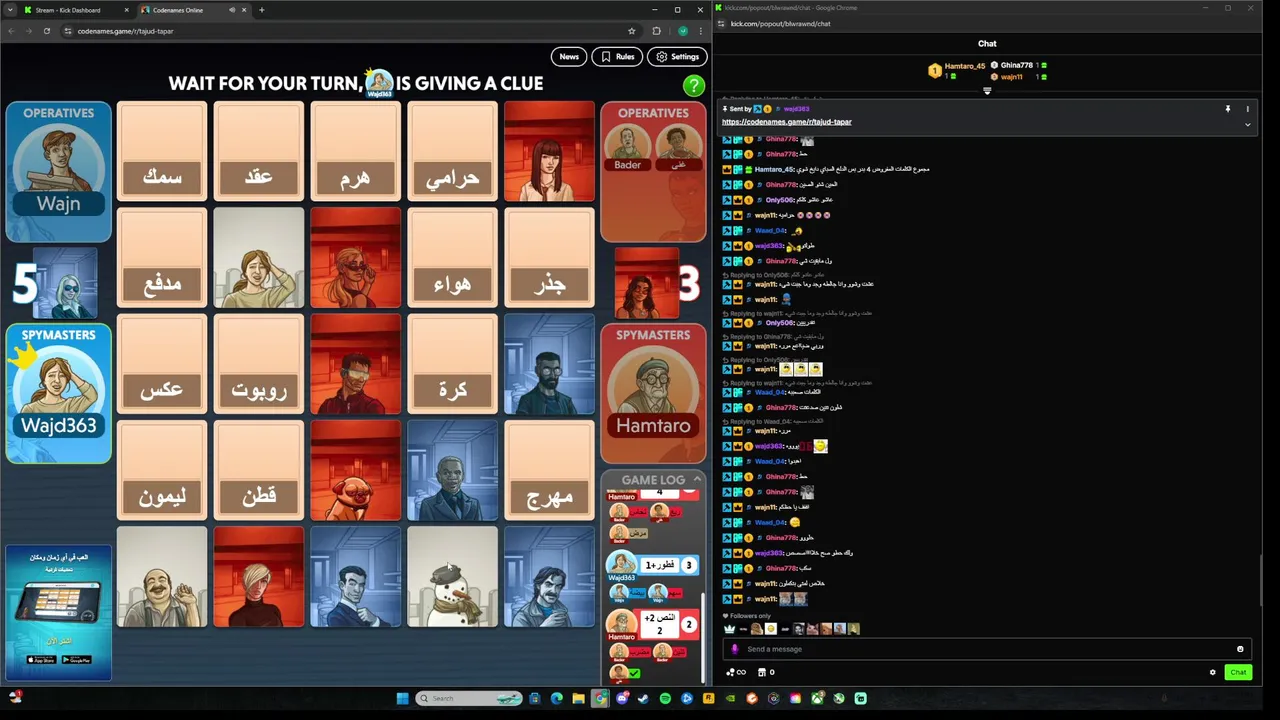Open the Google Play download badge
The image size is (1280, 720).
coord(76,660)
